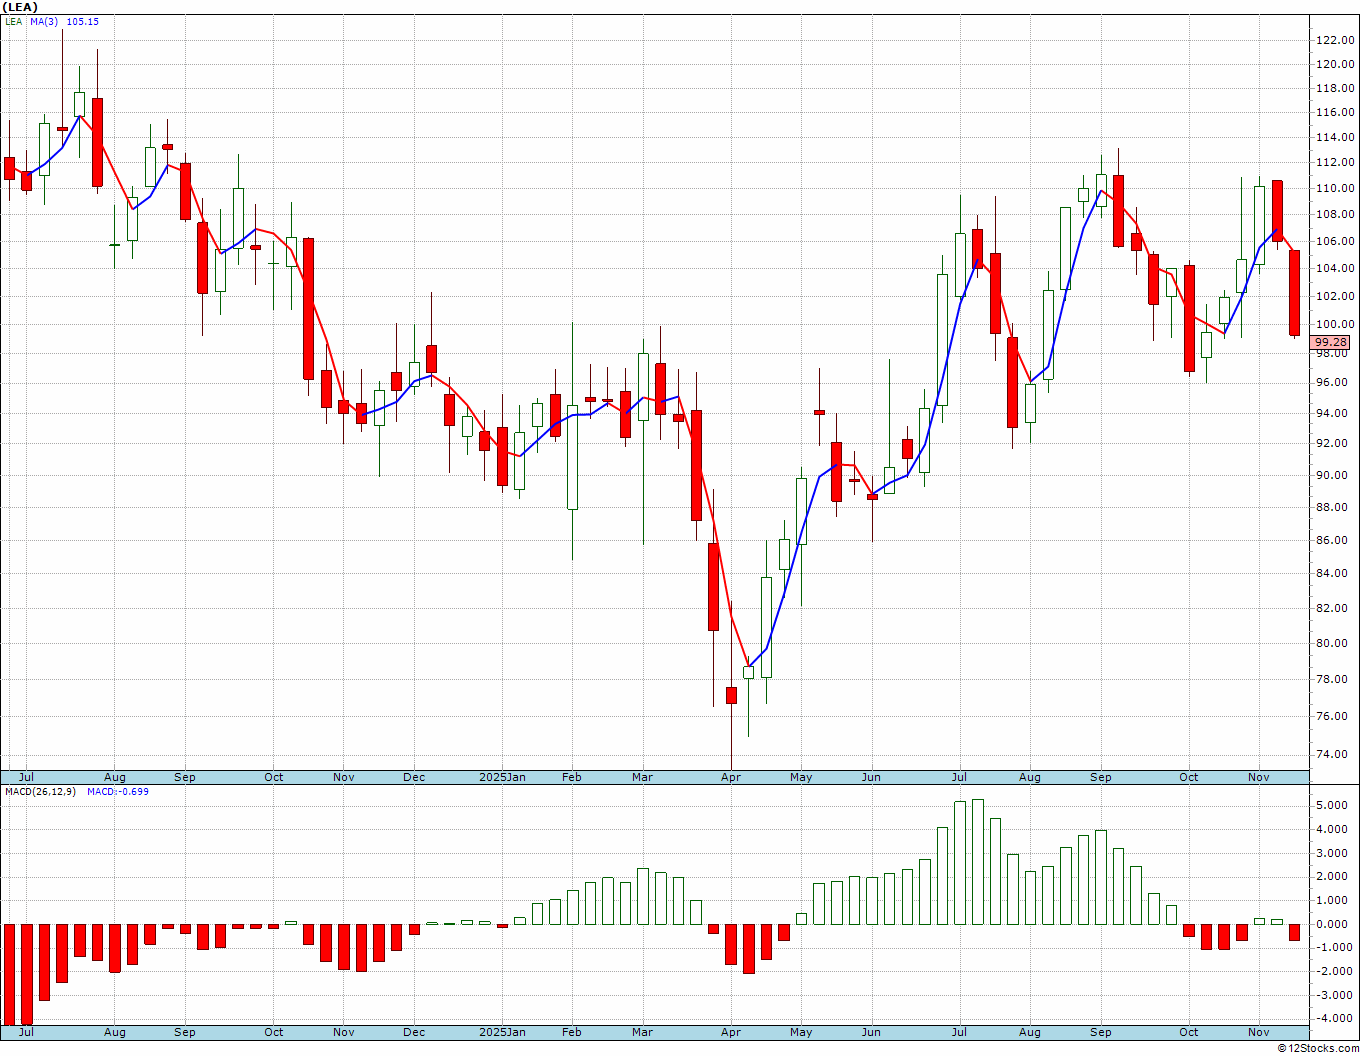Click the 1.000 MACD axis label
1360x1056 pixels.
click(1332, 900)
